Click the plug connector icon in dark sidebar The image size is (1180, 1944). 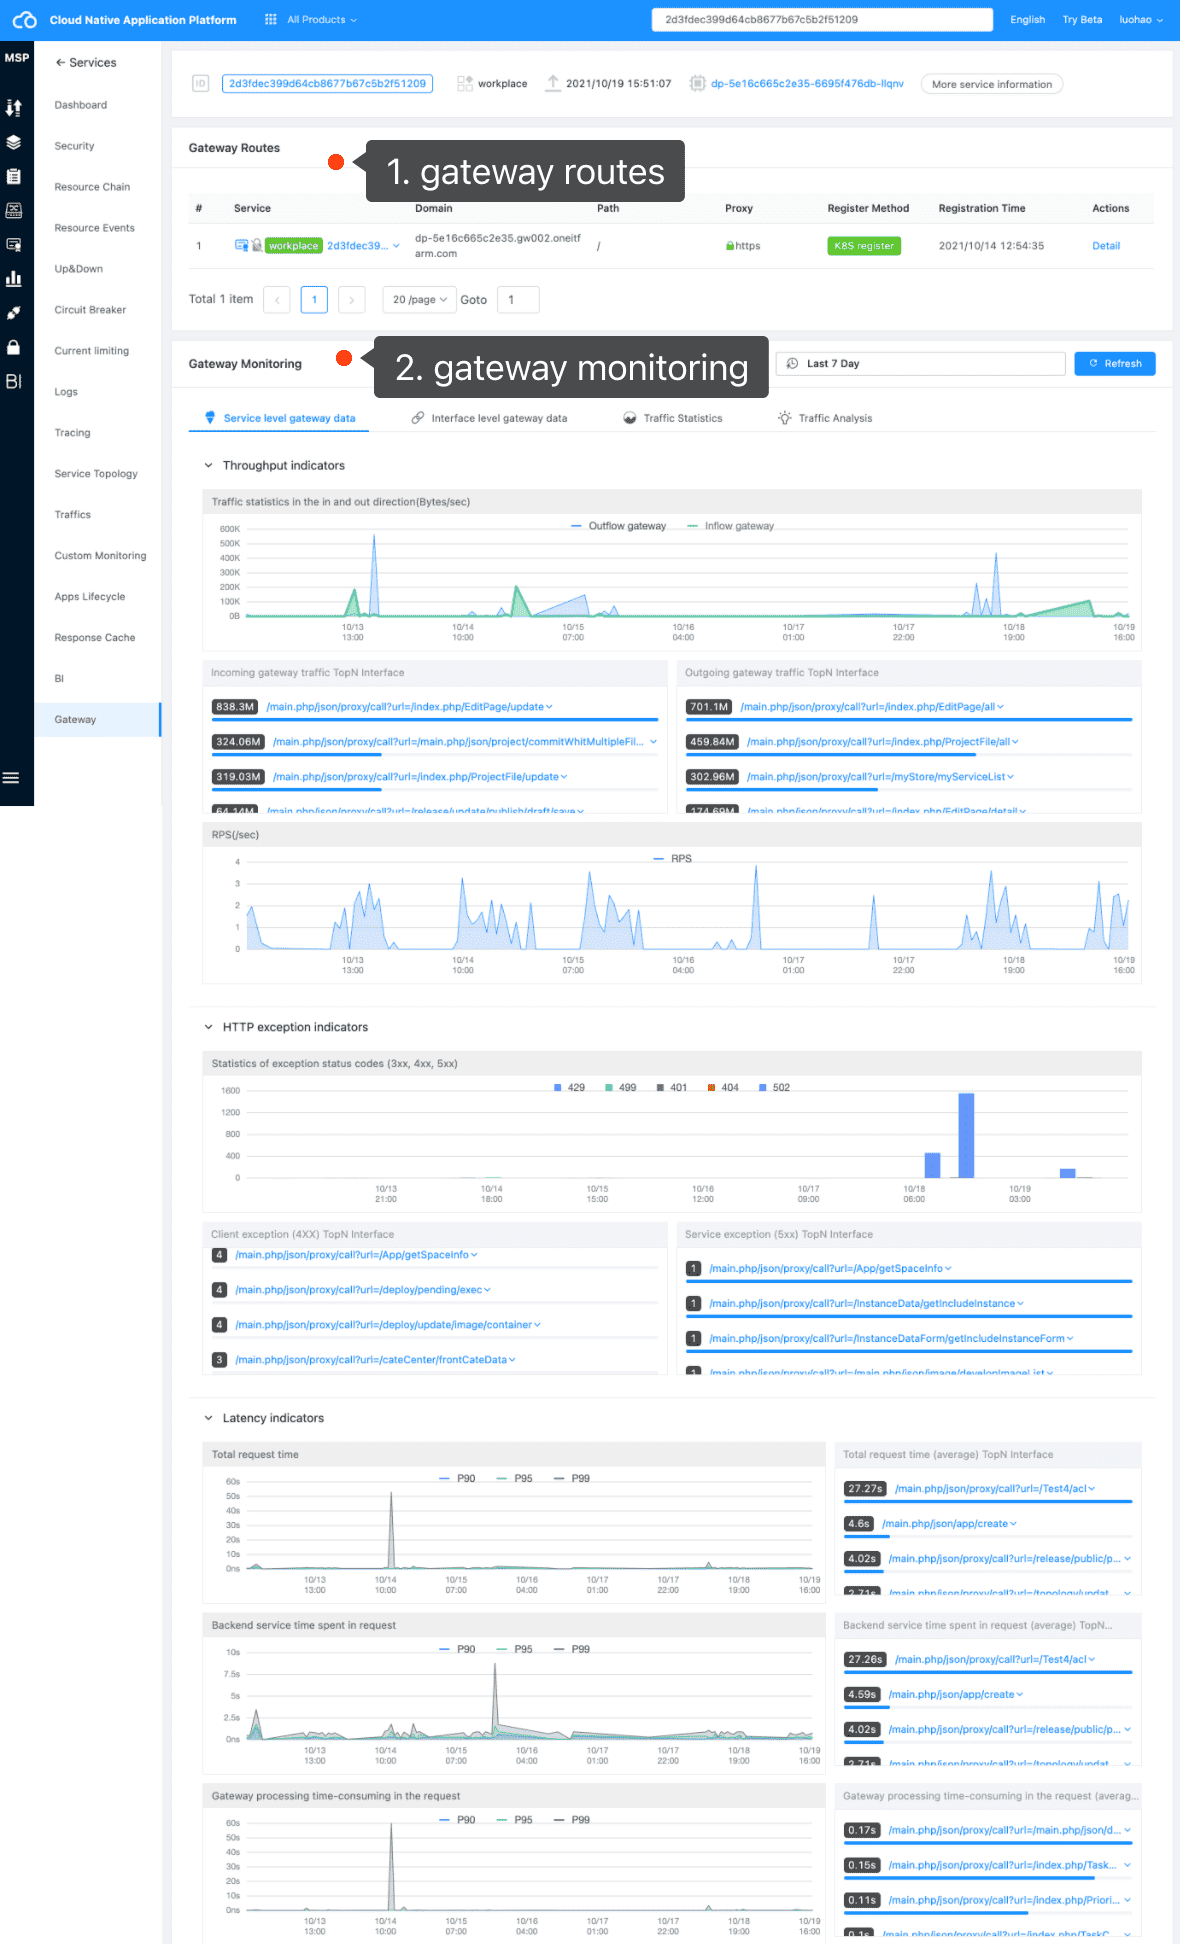(x=14, y=313)
